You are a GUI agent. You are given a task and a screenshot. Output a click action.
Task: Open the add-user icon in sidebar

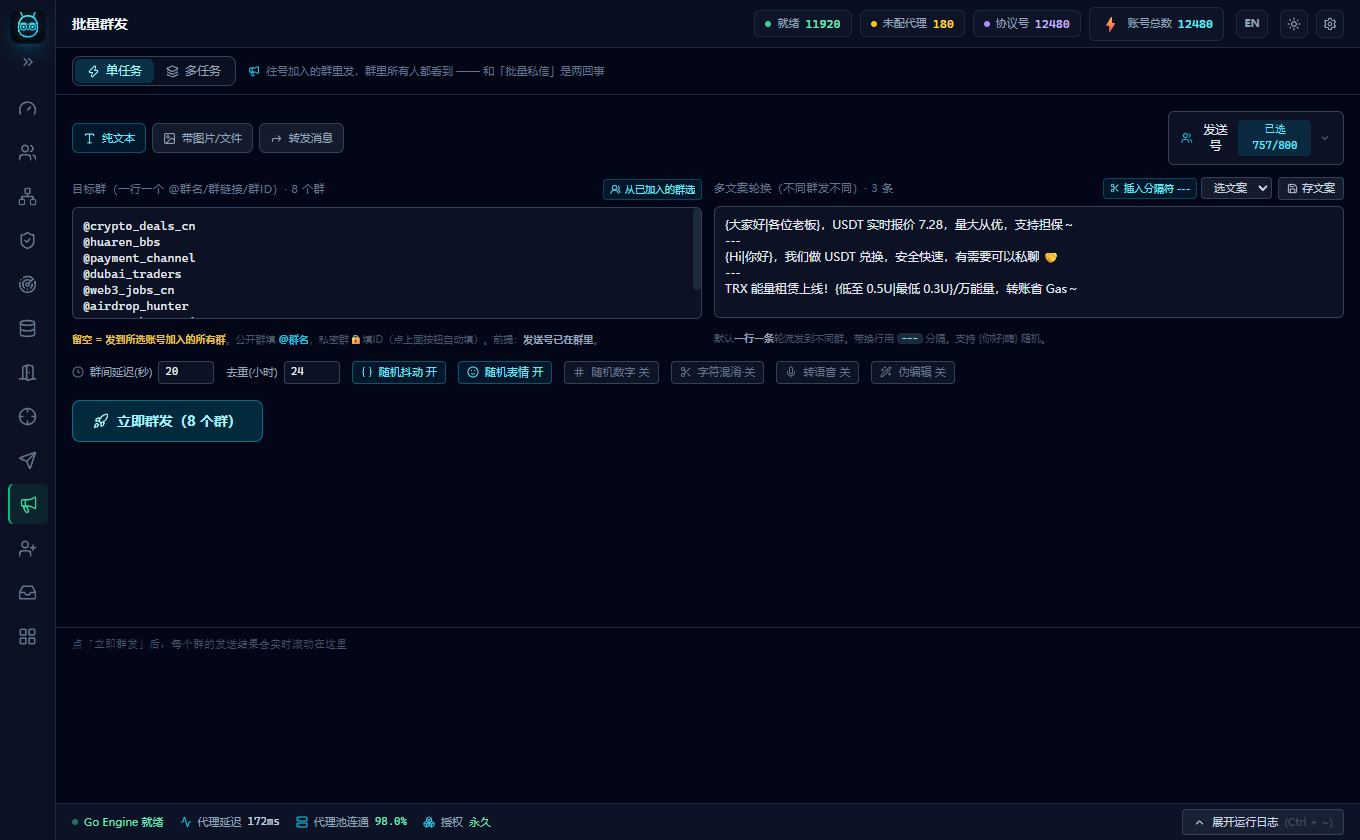pos(28,548)
